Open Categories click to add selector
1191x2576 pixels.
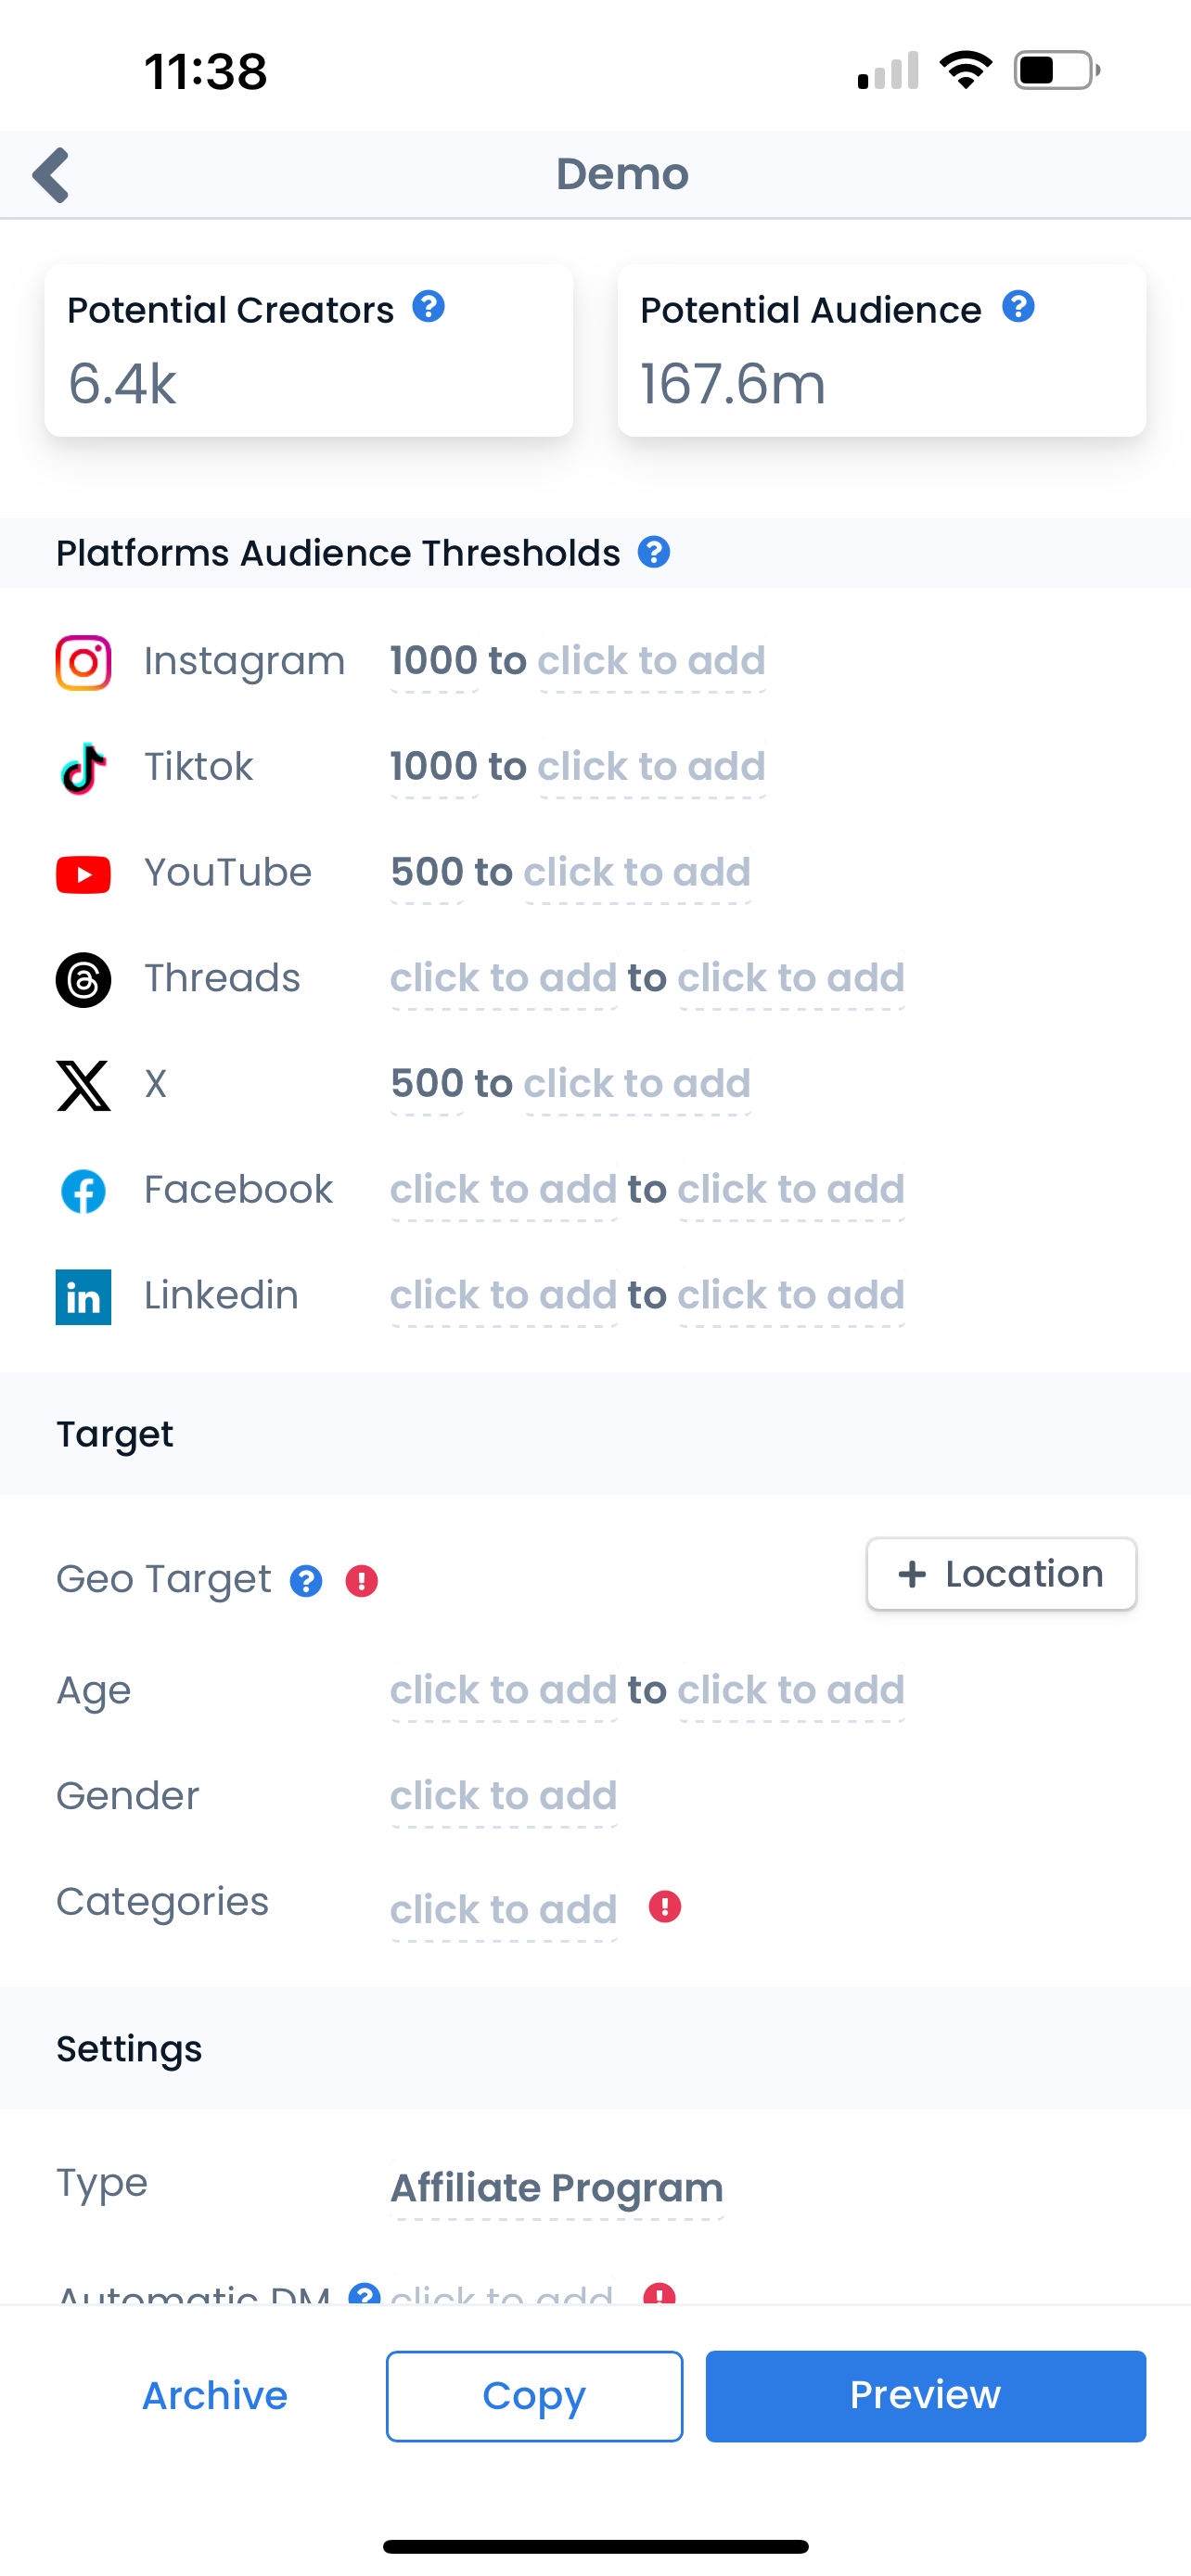click(503, 1910)
